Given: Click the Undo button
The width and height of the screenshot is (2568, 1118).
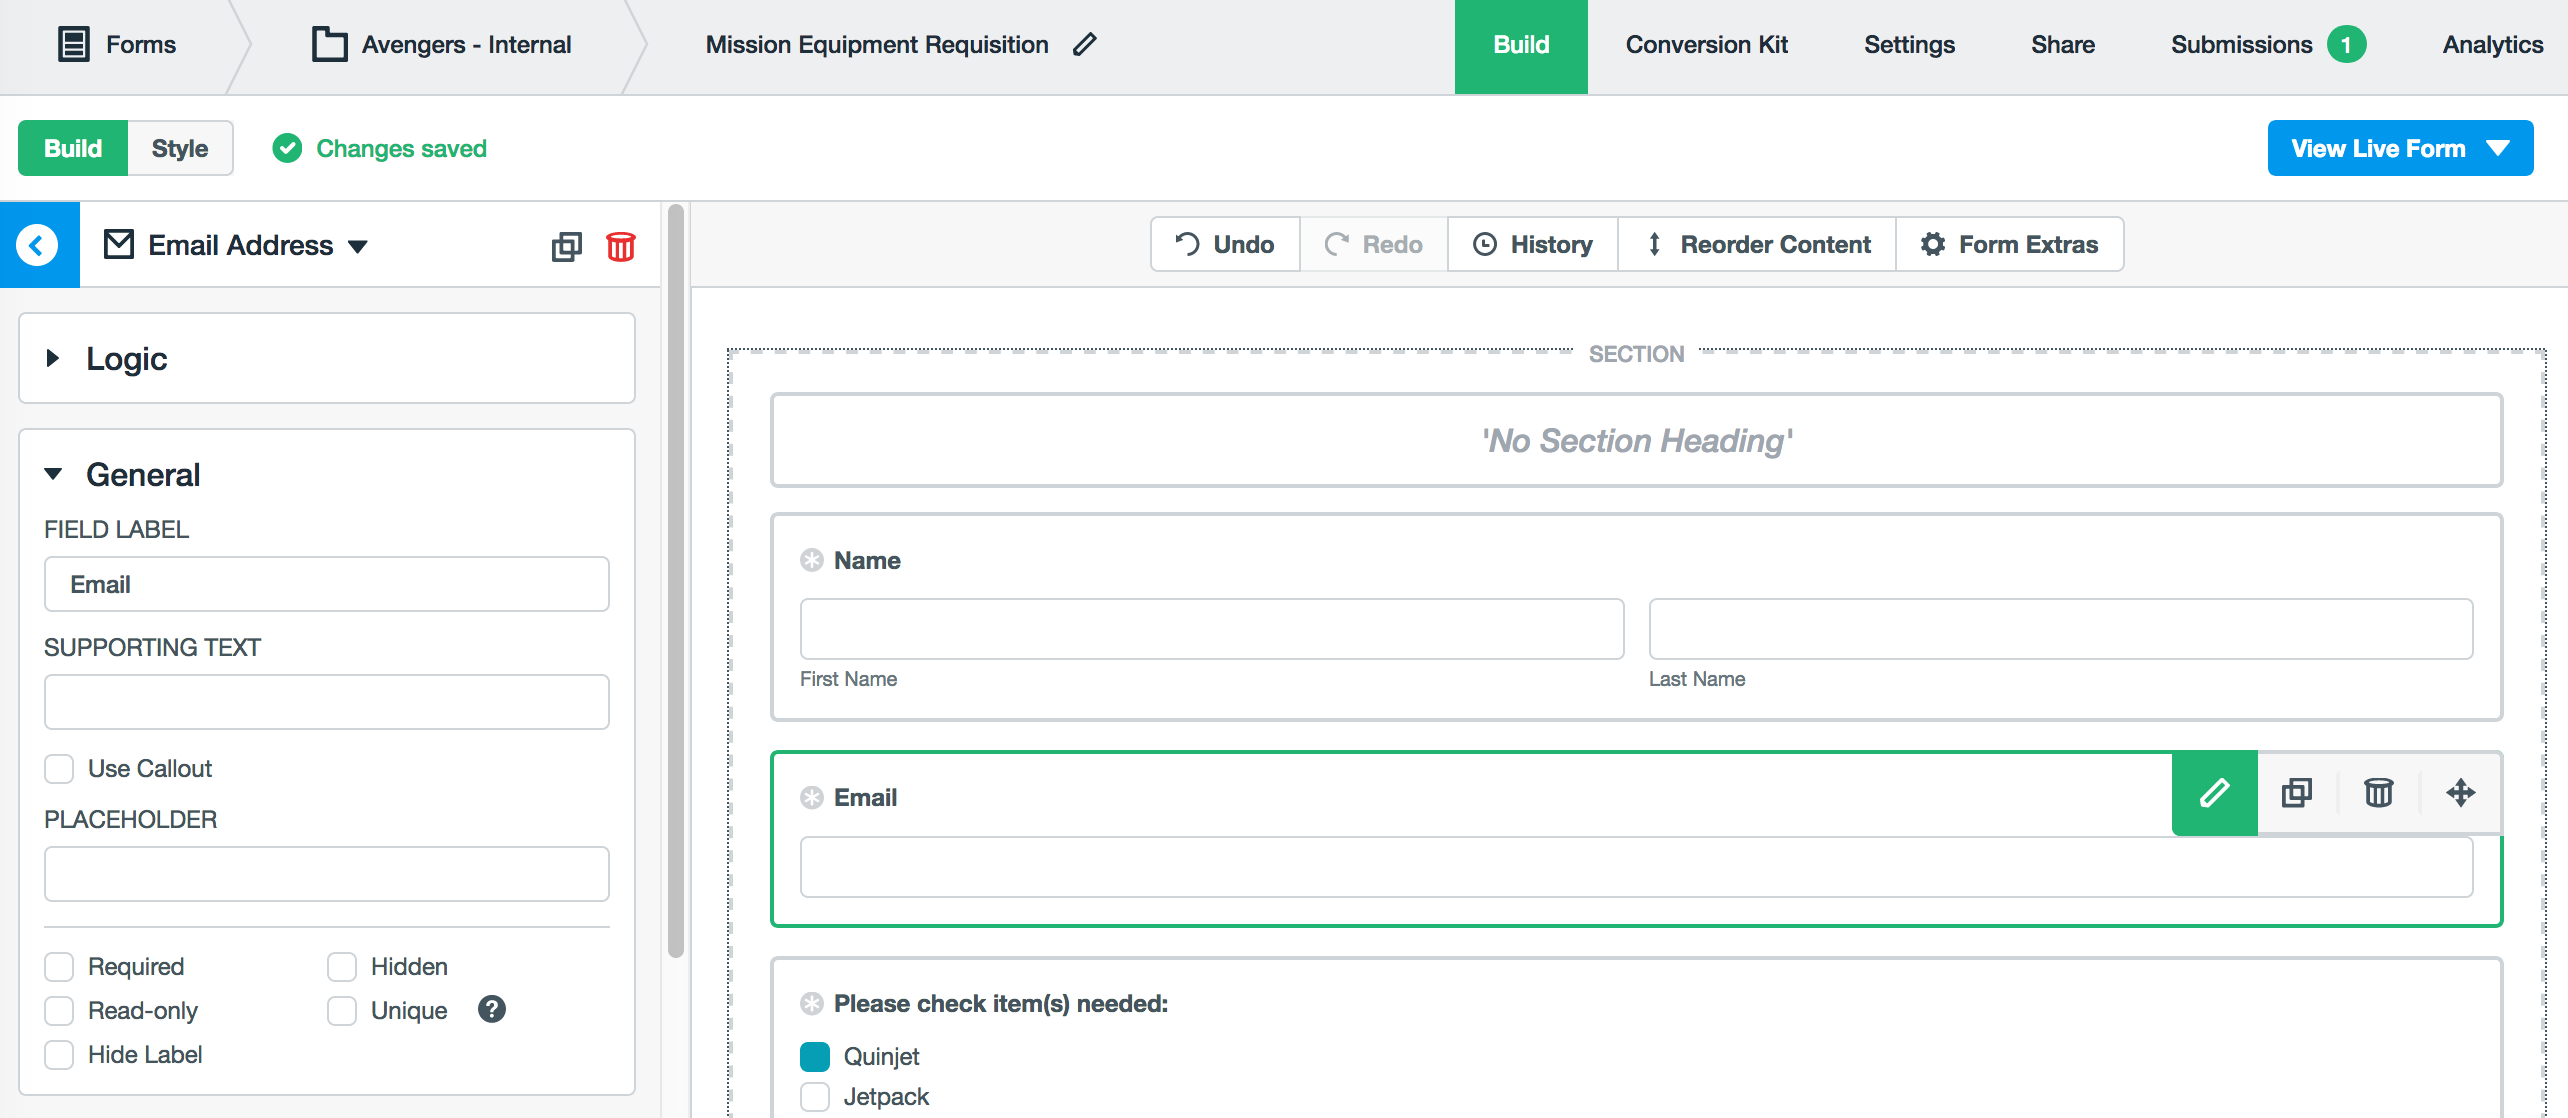Looking at the screenshot, I should 1225,244.
